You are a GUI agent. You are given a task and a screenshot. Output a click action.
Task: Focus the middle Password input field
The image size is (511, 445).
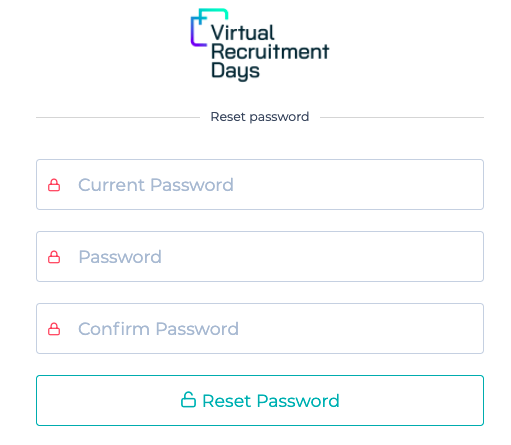click(x=260, y=256)
